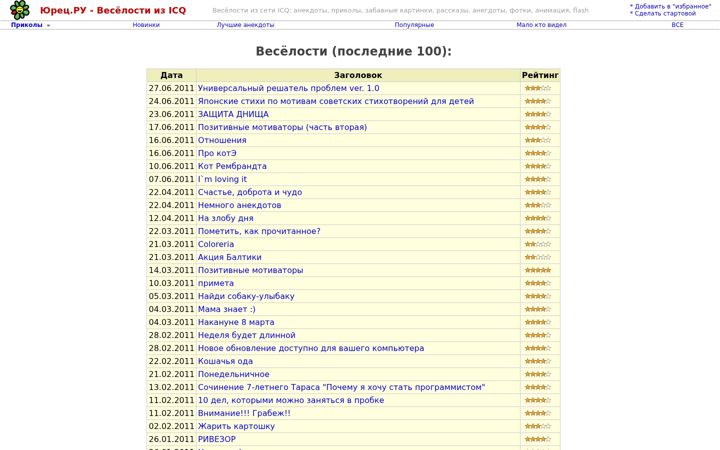Open Новое обновление доступно для вашего компьютера
The width and height of the screenshot is (720, 450).
coord(311,348)
